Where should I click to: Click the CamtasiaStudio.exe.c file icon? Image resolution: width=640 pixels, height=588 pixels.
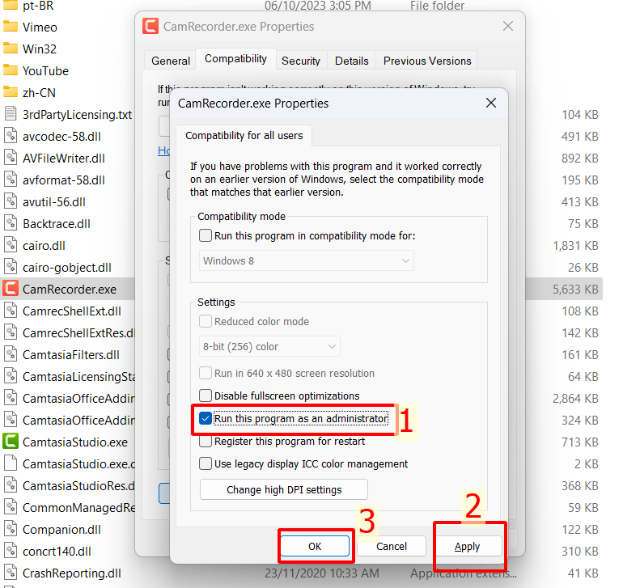10,464
